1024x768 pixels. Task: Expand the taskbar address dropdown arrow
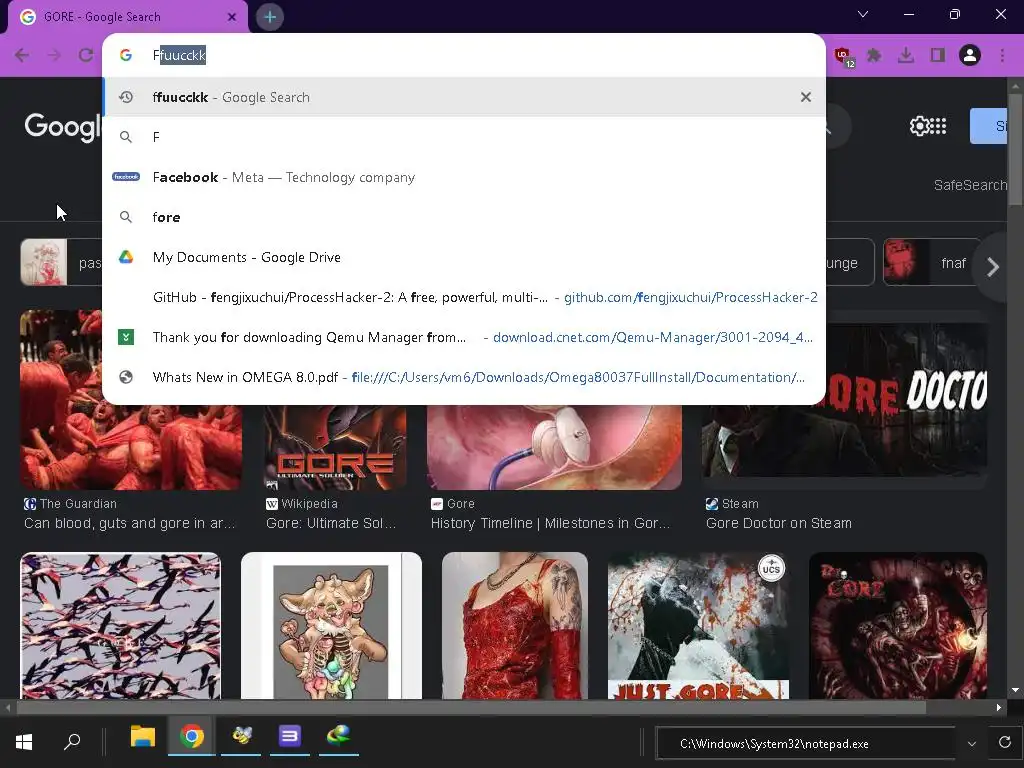972,744
